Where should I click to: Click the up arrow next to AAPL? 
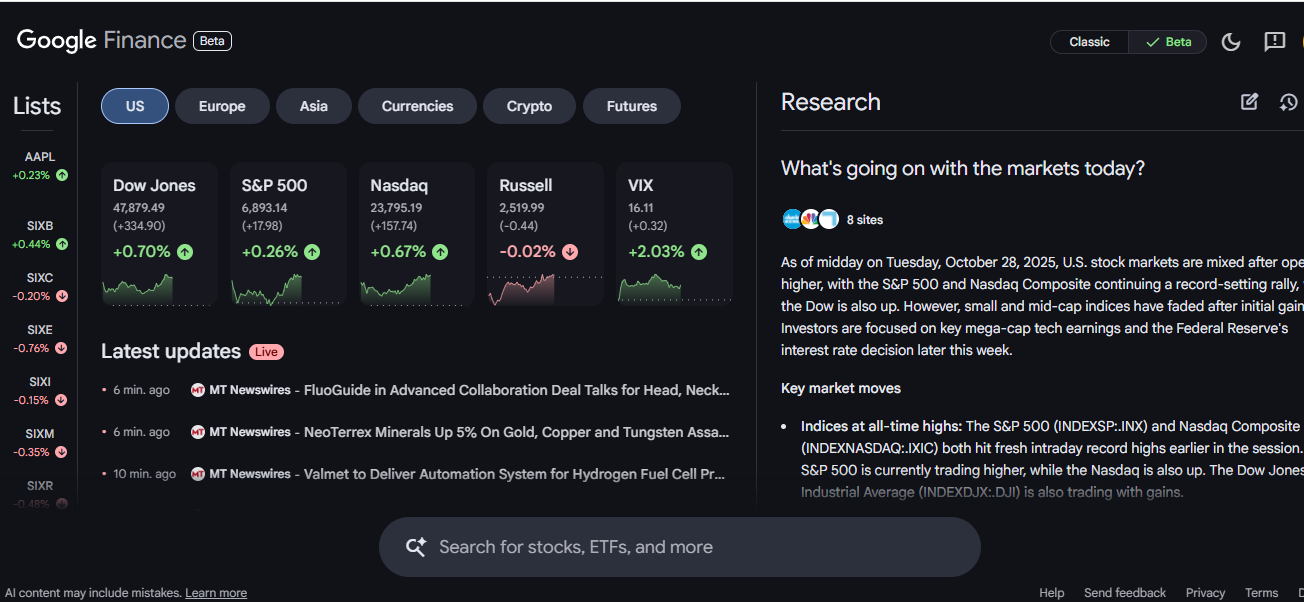62,175
